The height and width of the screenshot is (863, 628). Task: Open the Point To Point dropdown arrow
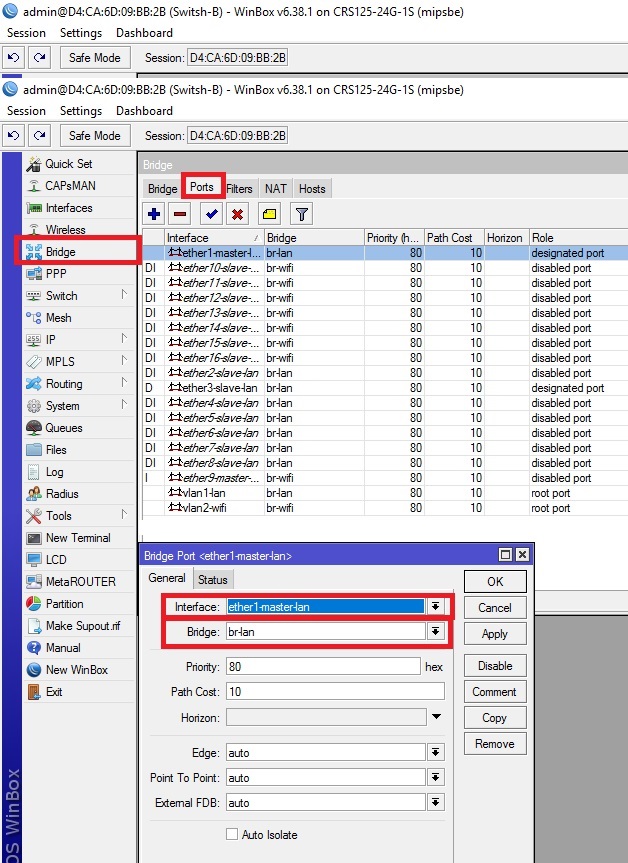(x=435, y=777)
